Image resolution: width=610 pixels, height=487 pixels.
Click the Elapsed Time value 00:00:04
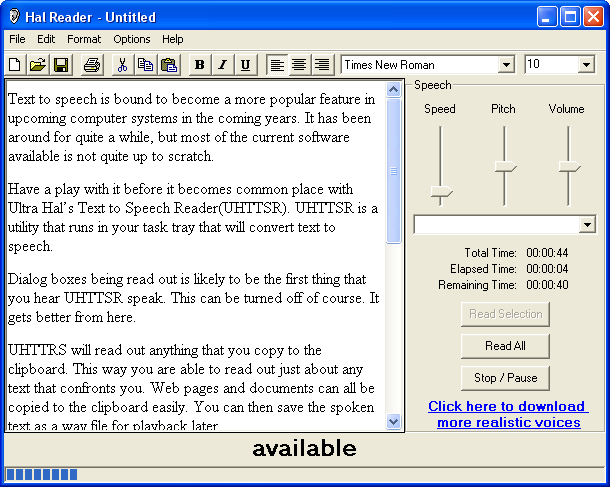pyautogui.click(x=547, y=269)
